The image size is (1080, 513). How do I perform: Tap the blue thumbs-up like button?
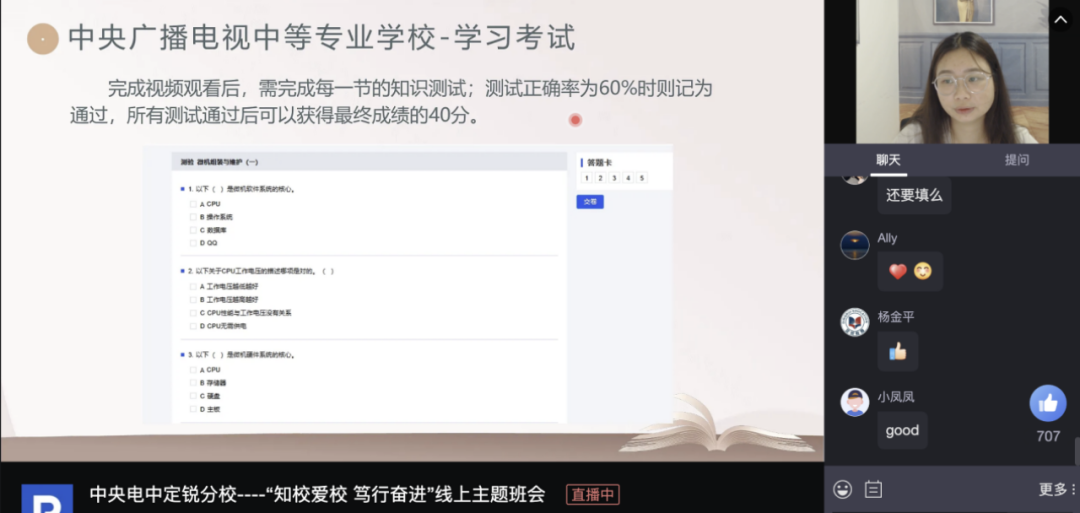(1048, 404)
